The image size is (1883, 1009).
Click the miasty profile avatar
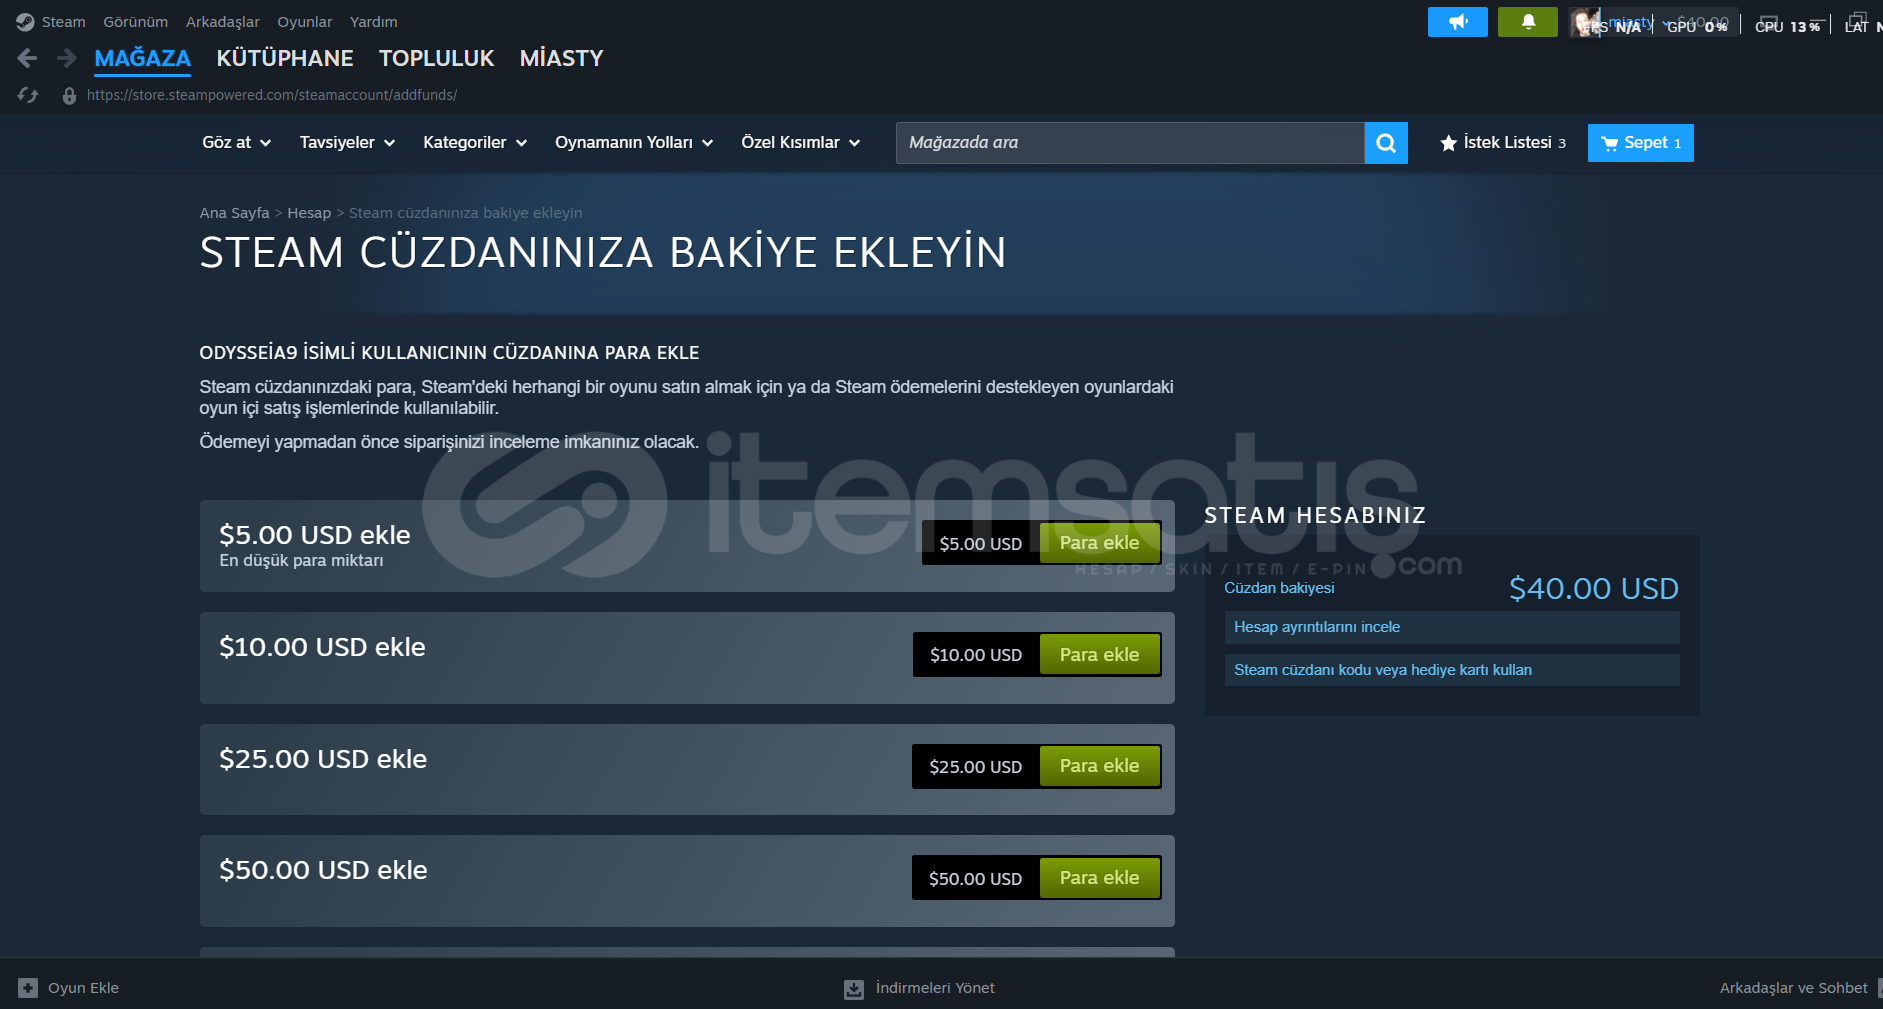[1585, 22]
